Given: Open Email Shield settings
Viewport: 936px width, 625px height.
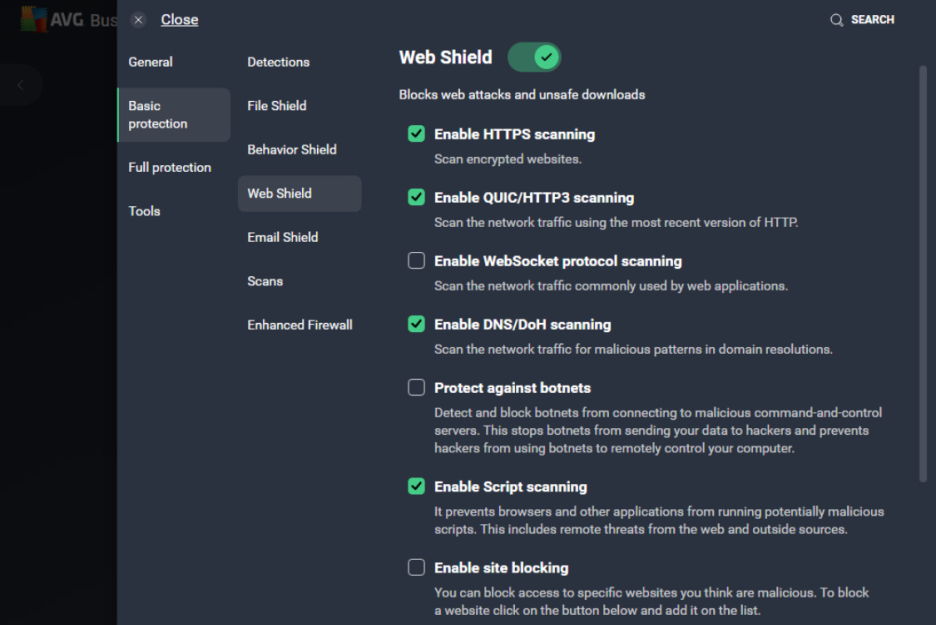Looking at the screenshot, I should 283,237.
